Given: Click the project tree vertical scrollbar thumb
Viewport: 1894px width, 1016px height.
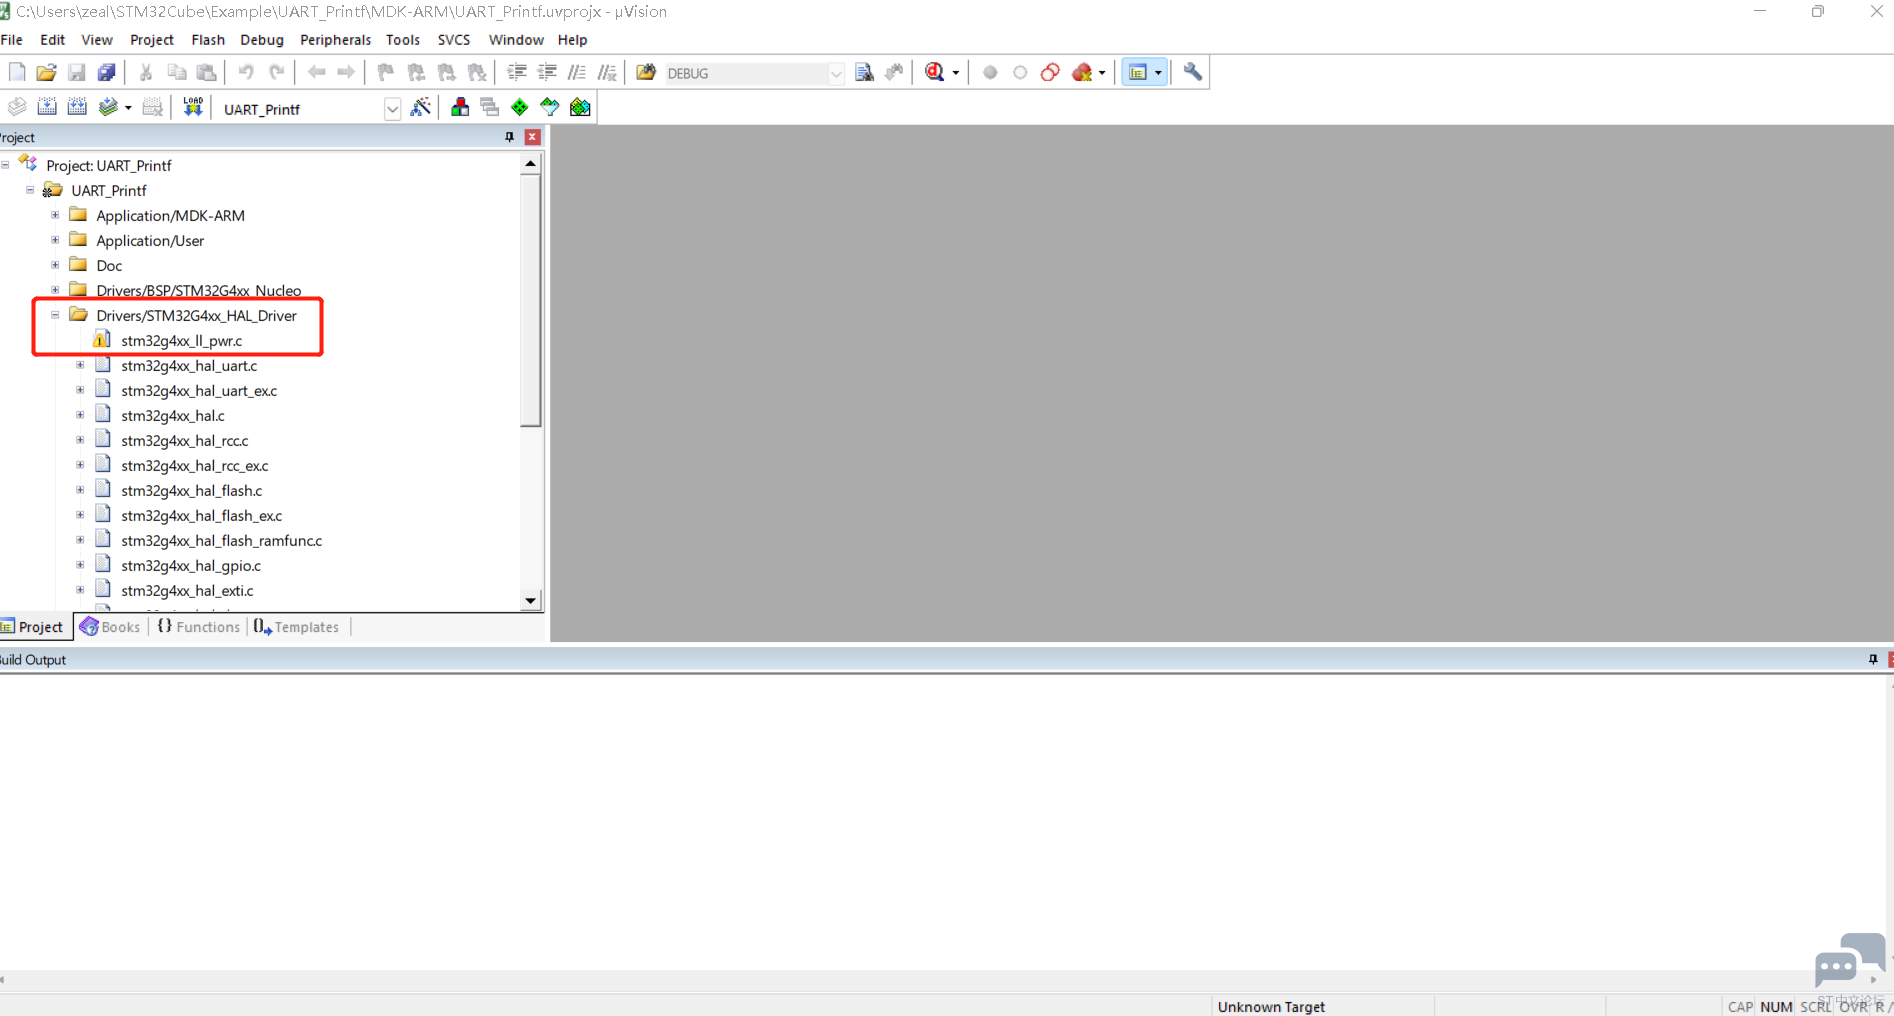Looking at the screenshot, I should tap(531, 300).
